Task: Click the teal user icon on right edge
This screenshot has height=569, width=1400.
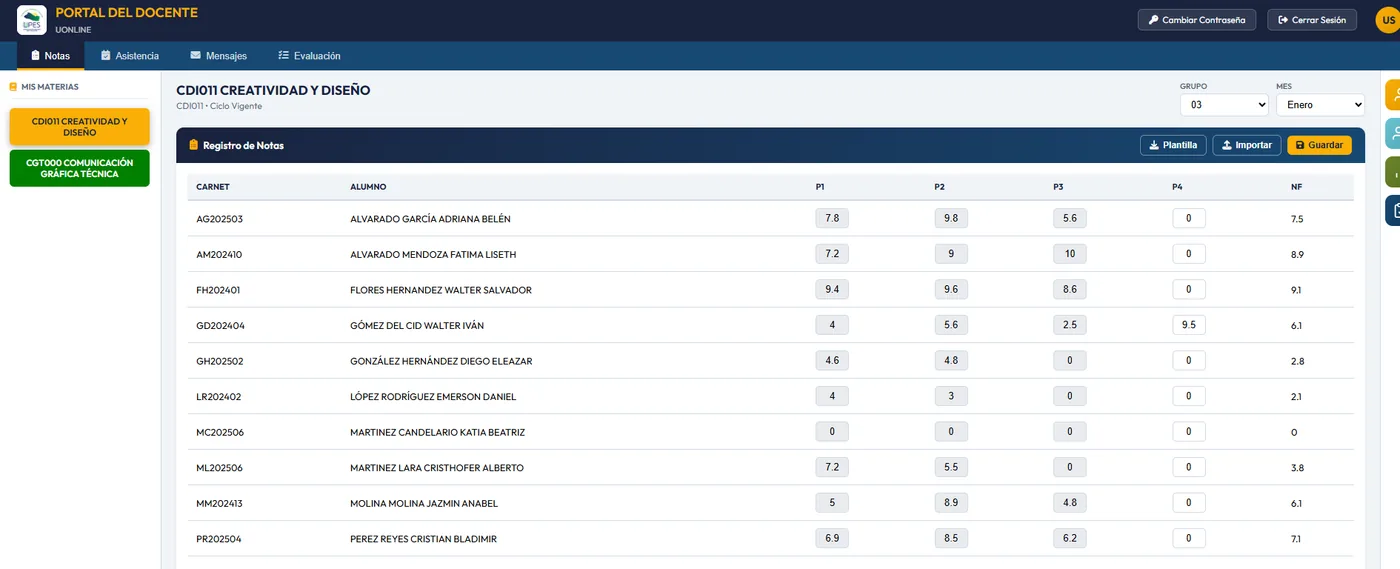Action: coord(1392,134)
